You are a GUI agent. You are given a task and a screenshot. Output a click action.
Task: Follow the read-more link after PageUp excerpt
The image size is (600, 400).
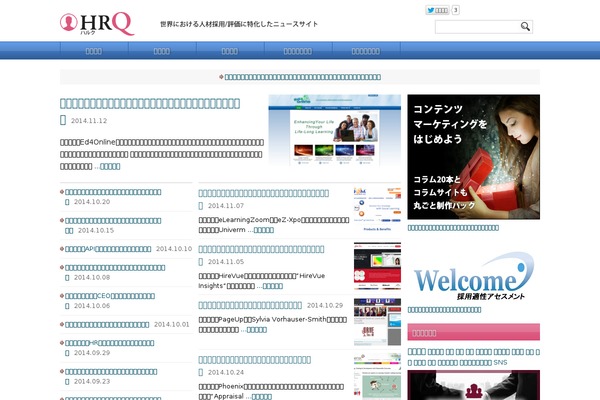(x=257, y=330)
